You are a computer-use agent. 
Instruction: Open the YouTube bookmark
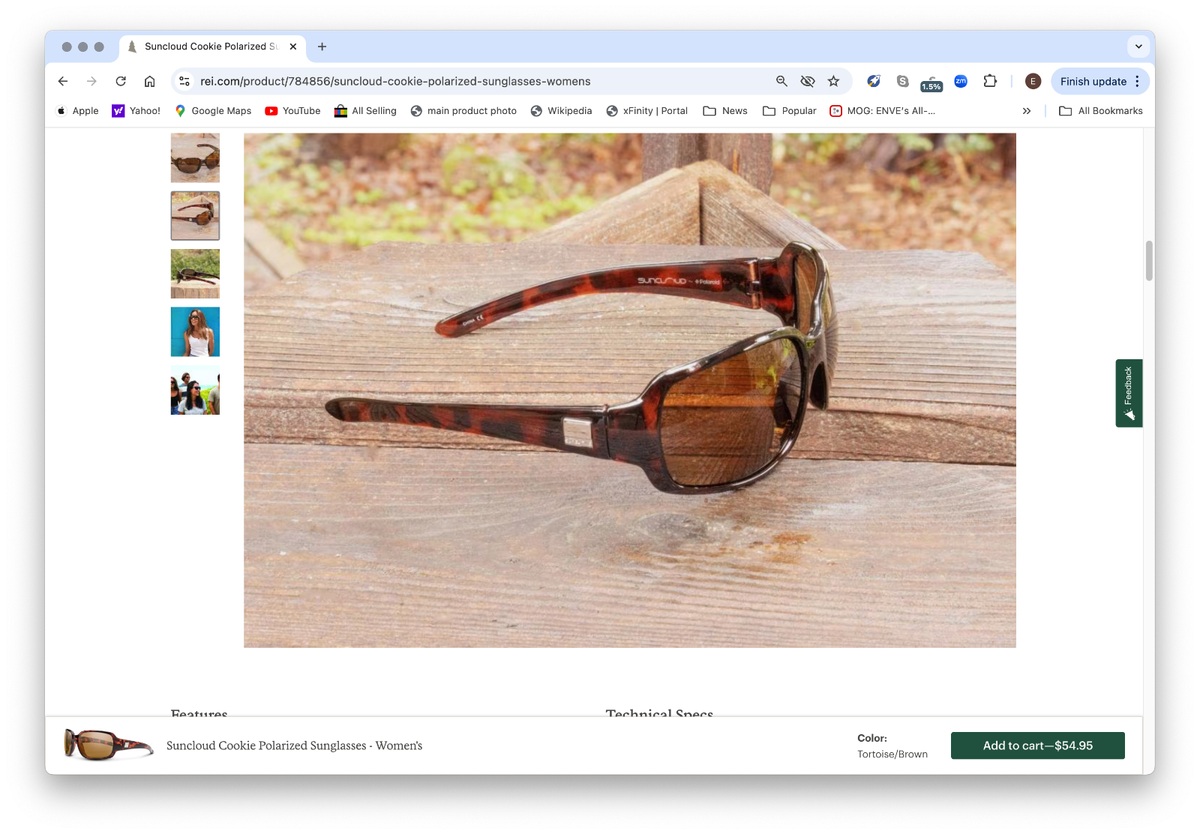(292, 111)
